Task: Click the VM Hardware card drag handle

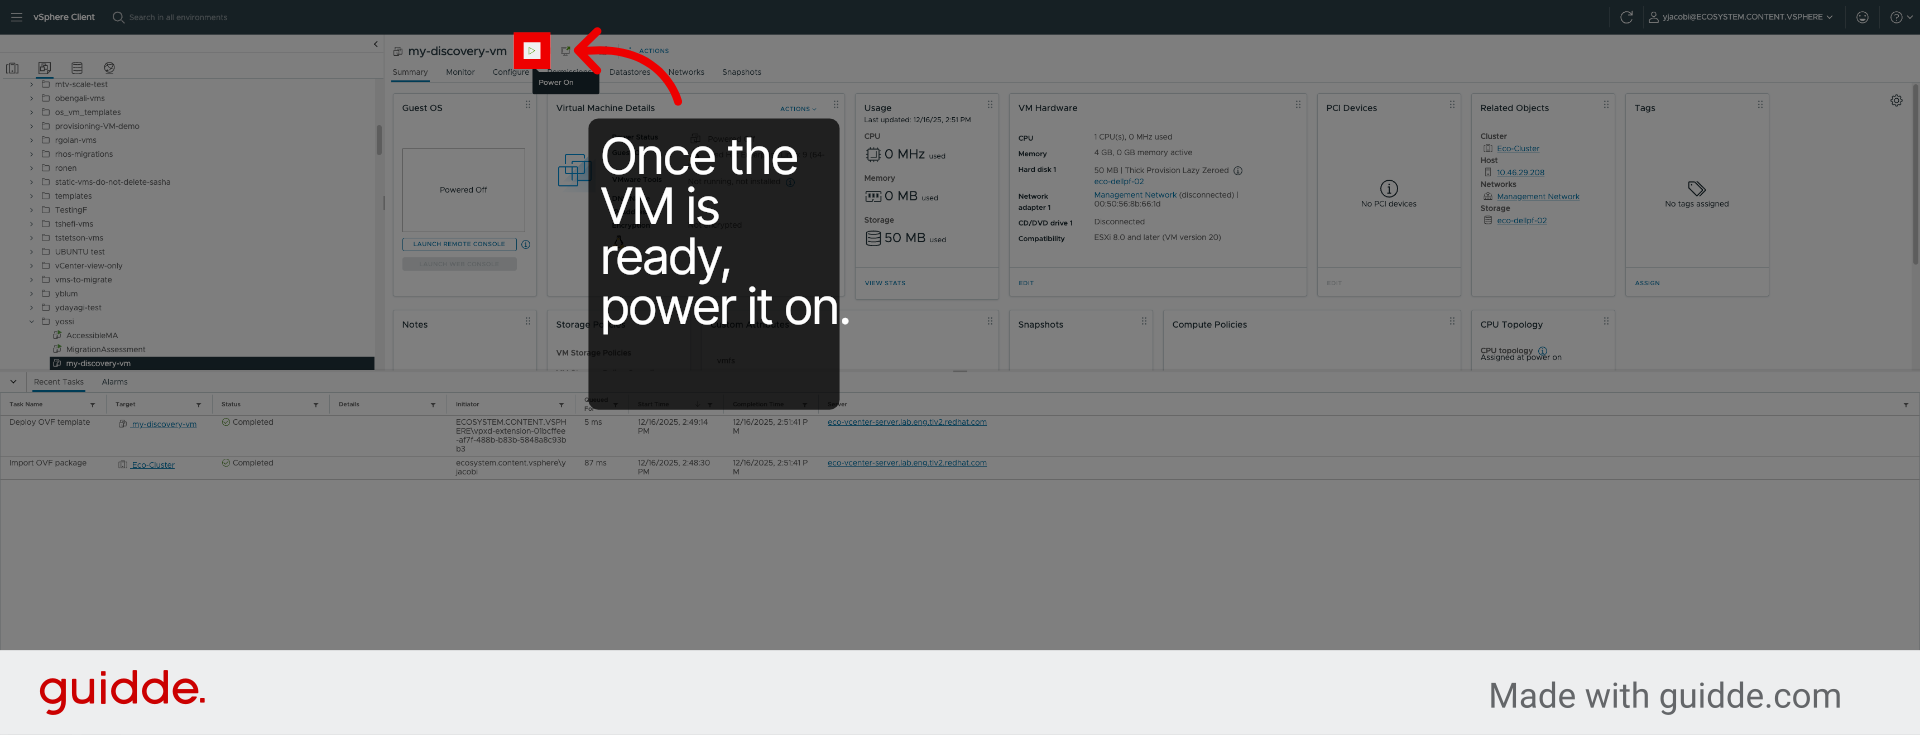Action: pos(1298,105)
